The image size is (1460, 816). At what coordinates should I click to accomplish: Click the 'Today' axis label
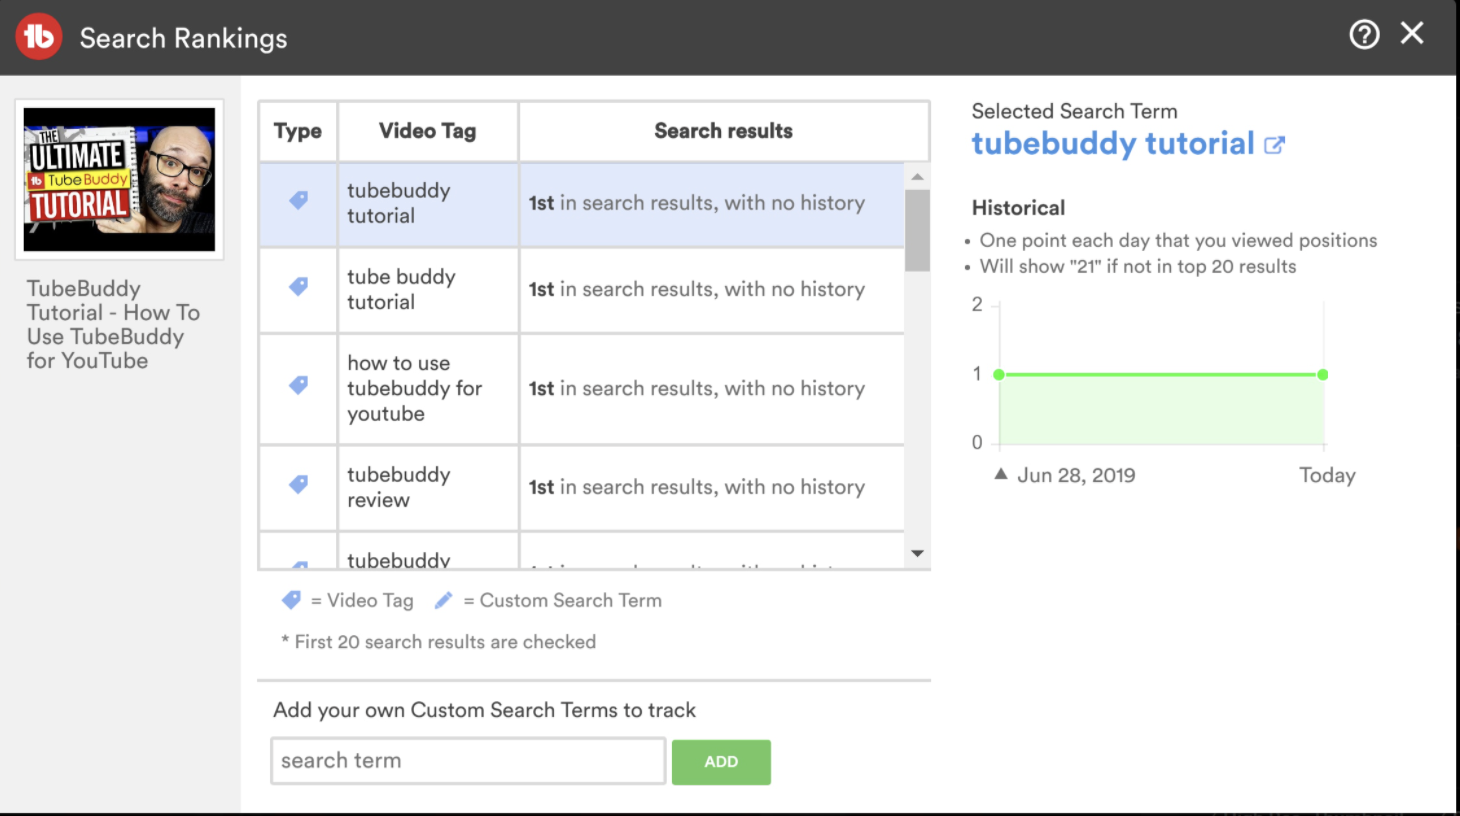point(1327,475)
